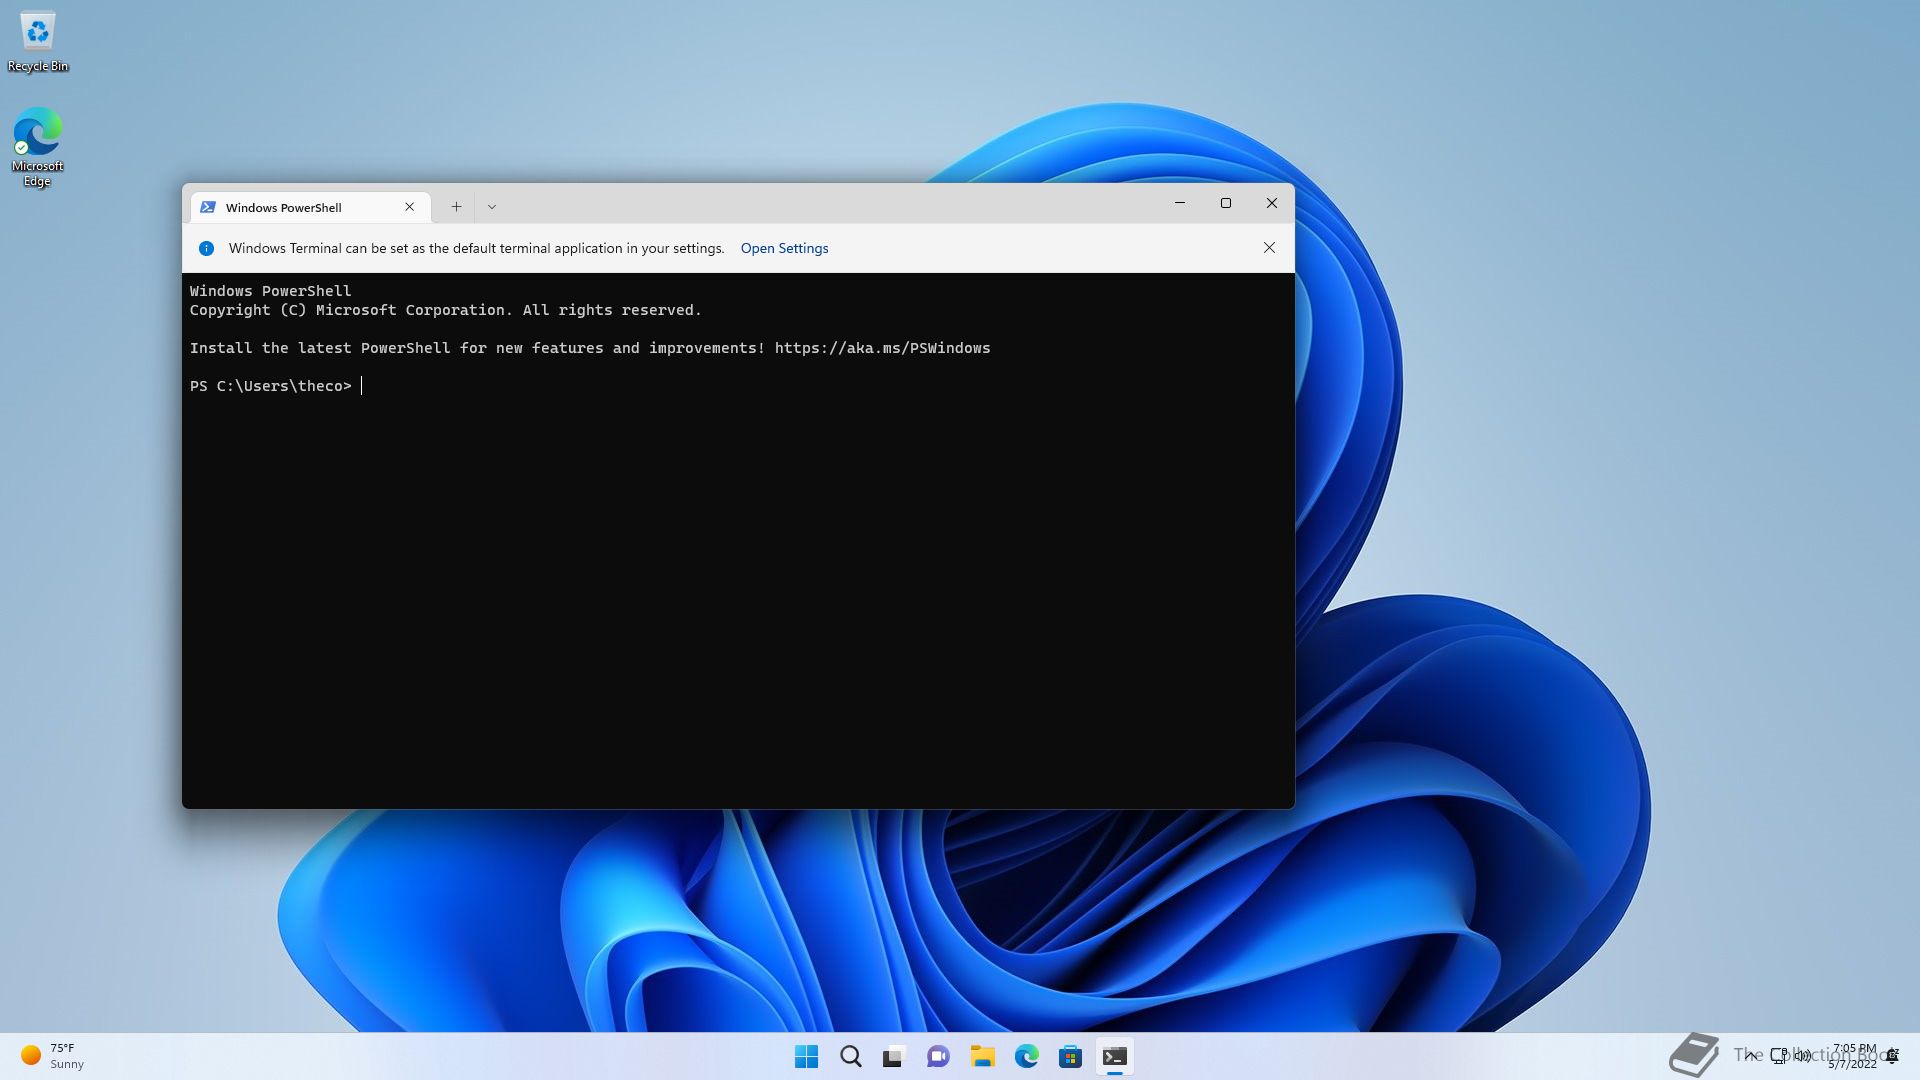Select the Windows PowerShell tab
This screenshot has width=1920, height=1080.
[x=310, y=207]
